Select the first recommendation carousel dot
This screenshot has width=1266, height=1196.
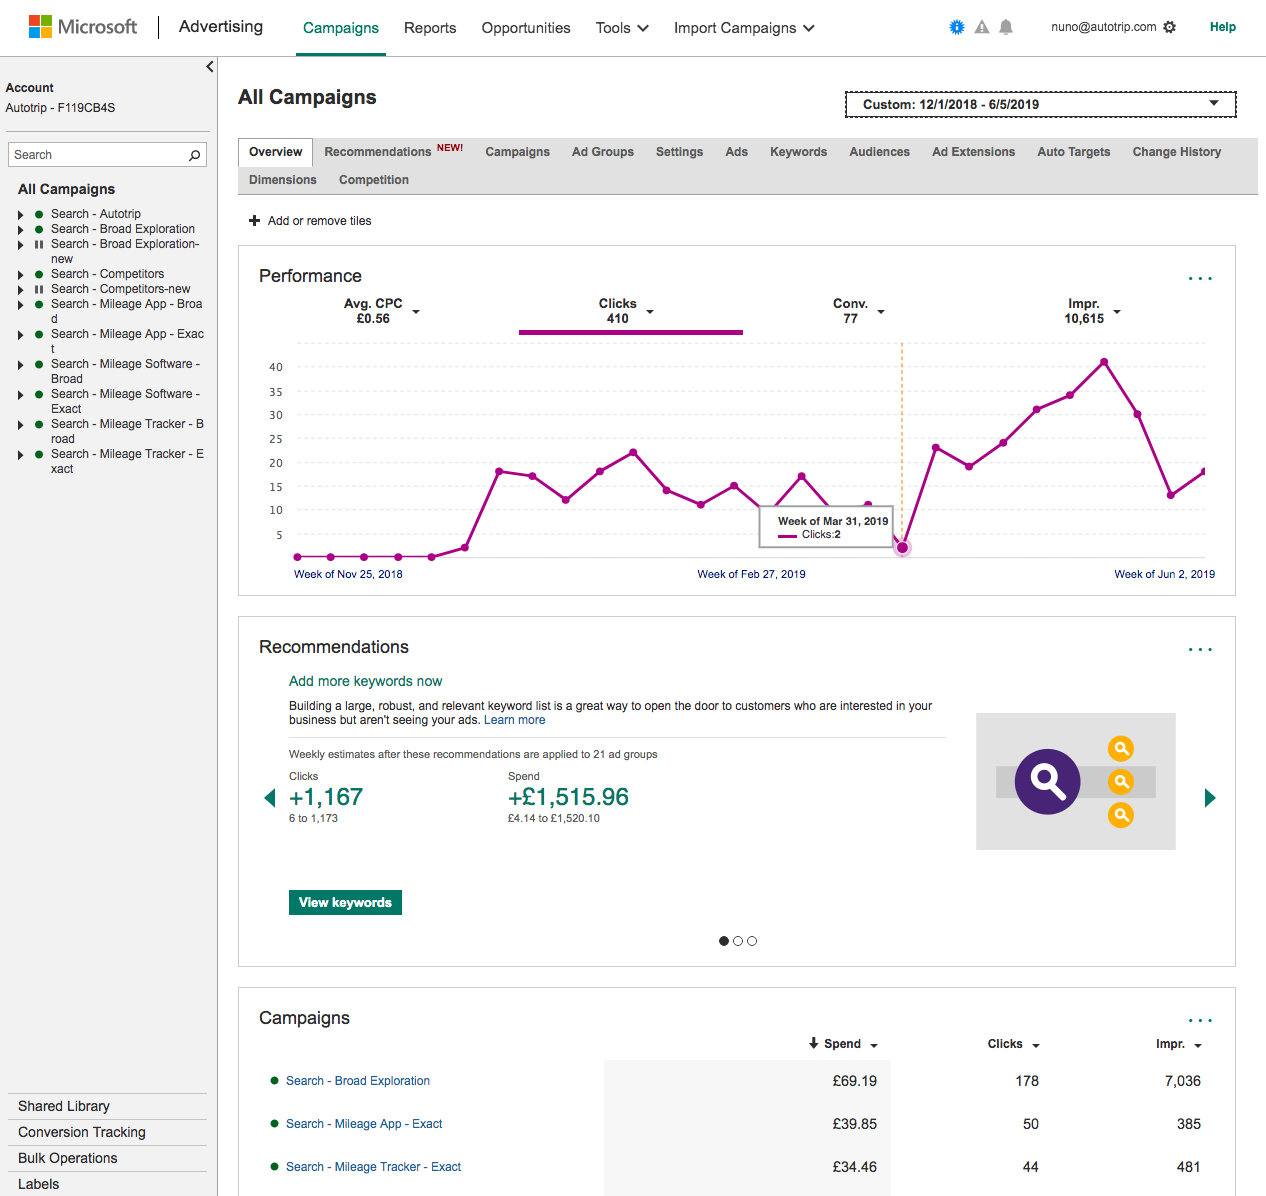click(x=724, y=941)
